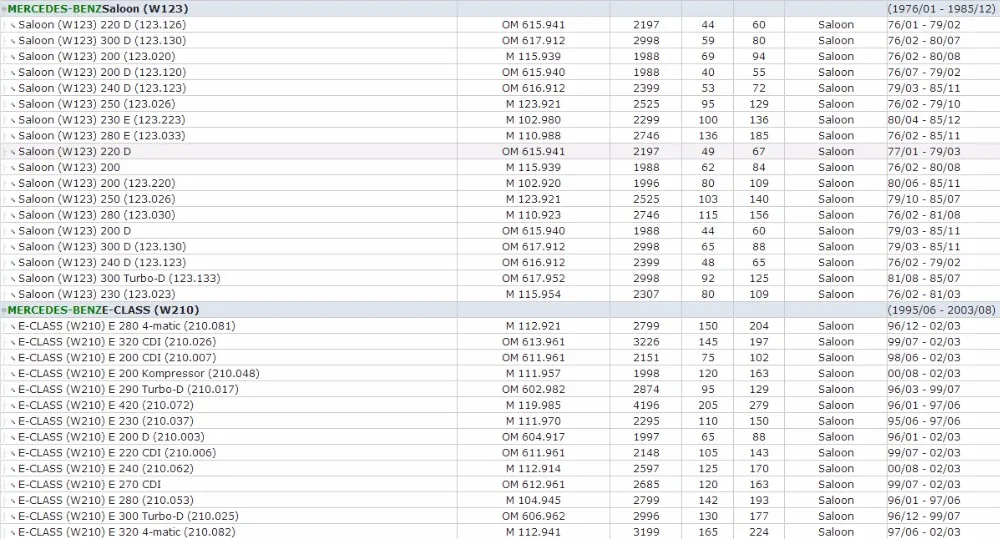Click date range 95/06 - 97/06

(x=923, y=421)
